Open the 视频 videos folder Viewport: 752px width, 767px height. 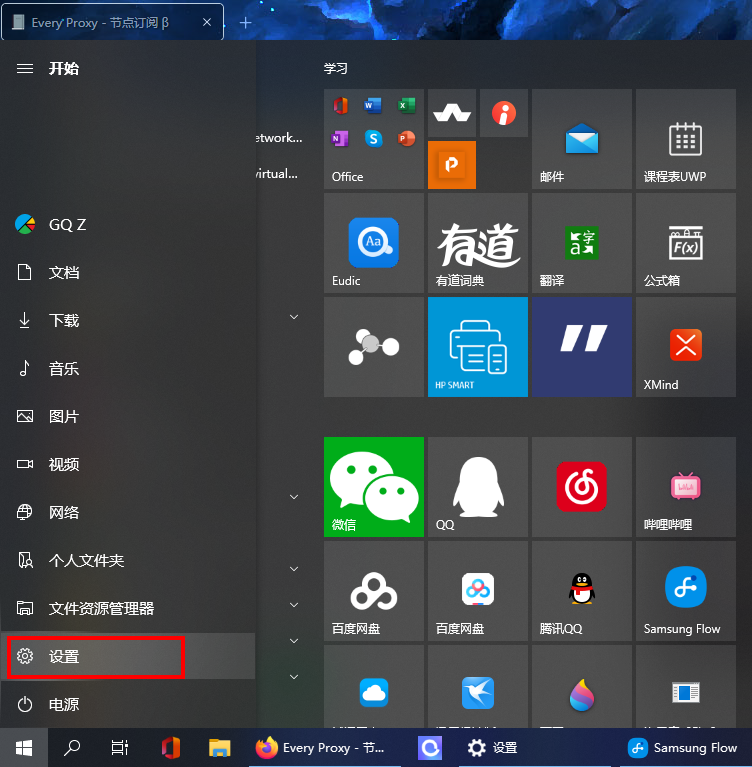tap(127, 464)
